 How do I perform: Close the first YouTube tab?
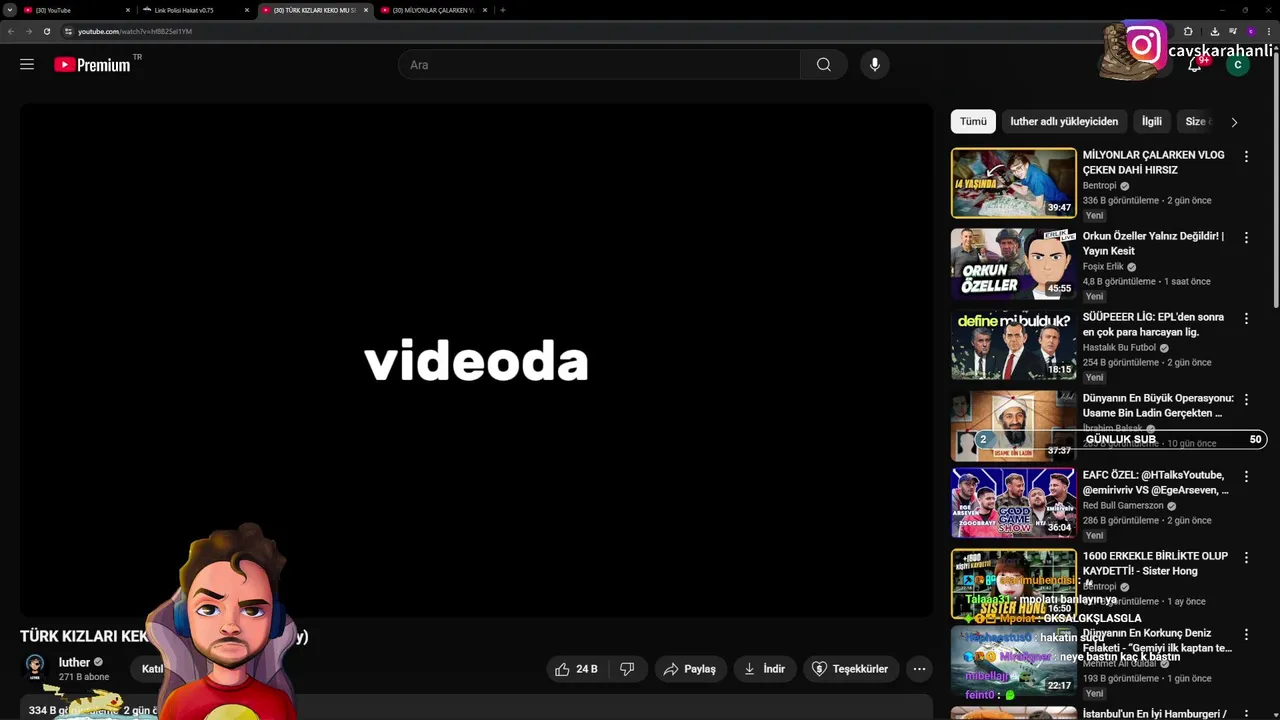point(128,10)
